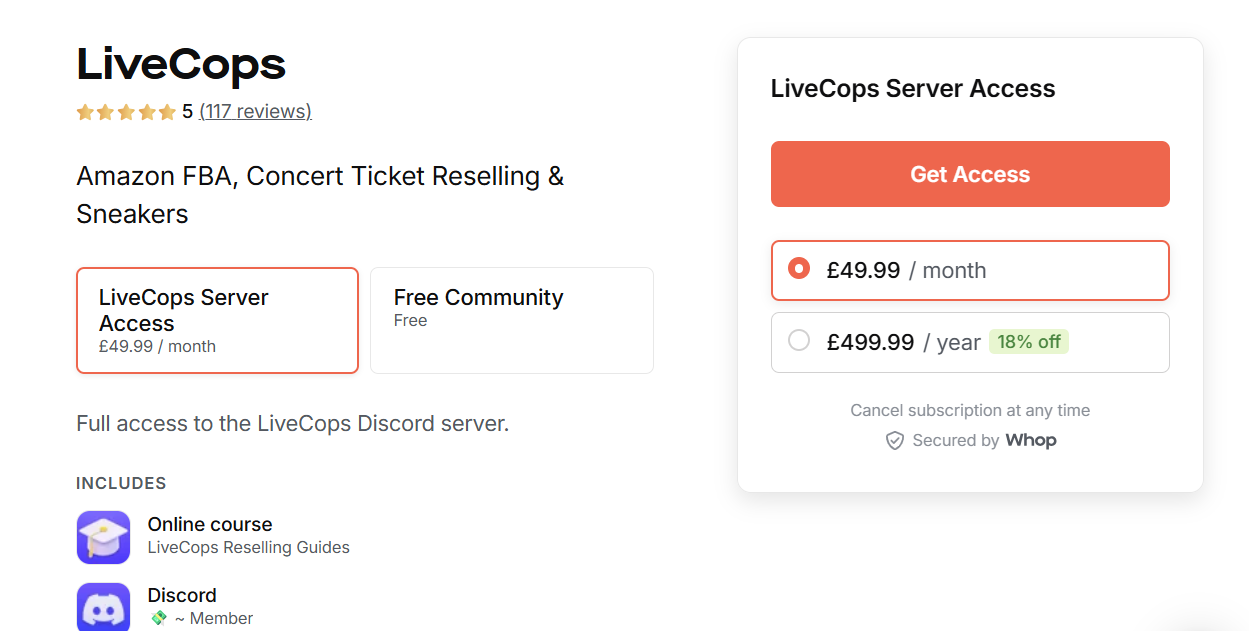Select the £49.99 per month billing option

click(x=969, y=270)
